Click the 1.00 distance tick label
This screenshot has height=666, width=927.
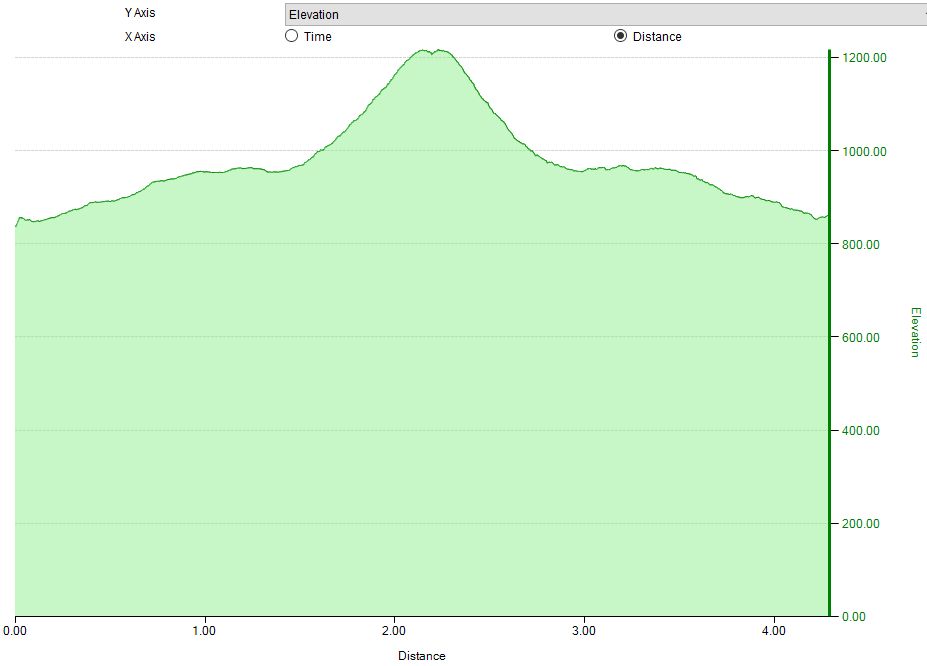(204, 631)
